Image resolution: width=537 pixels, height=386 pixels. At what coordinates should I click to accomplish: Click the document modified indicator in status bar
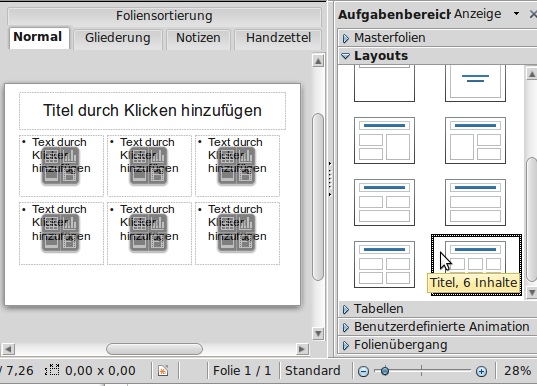pos(163,371)
